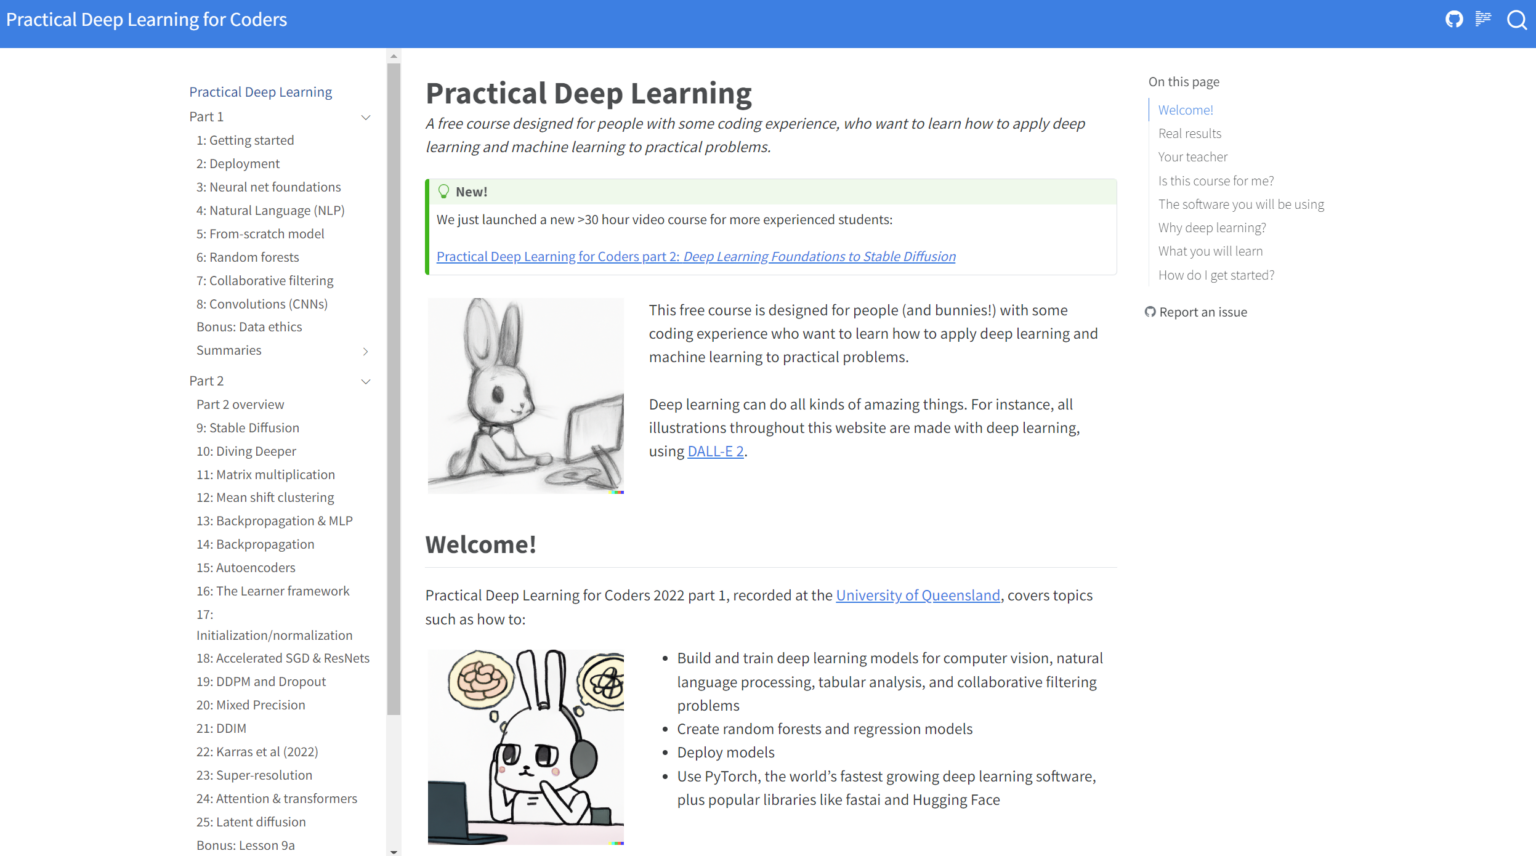Click "Report an issue"
The image size is (1536, 856).
pos(1204,311)
